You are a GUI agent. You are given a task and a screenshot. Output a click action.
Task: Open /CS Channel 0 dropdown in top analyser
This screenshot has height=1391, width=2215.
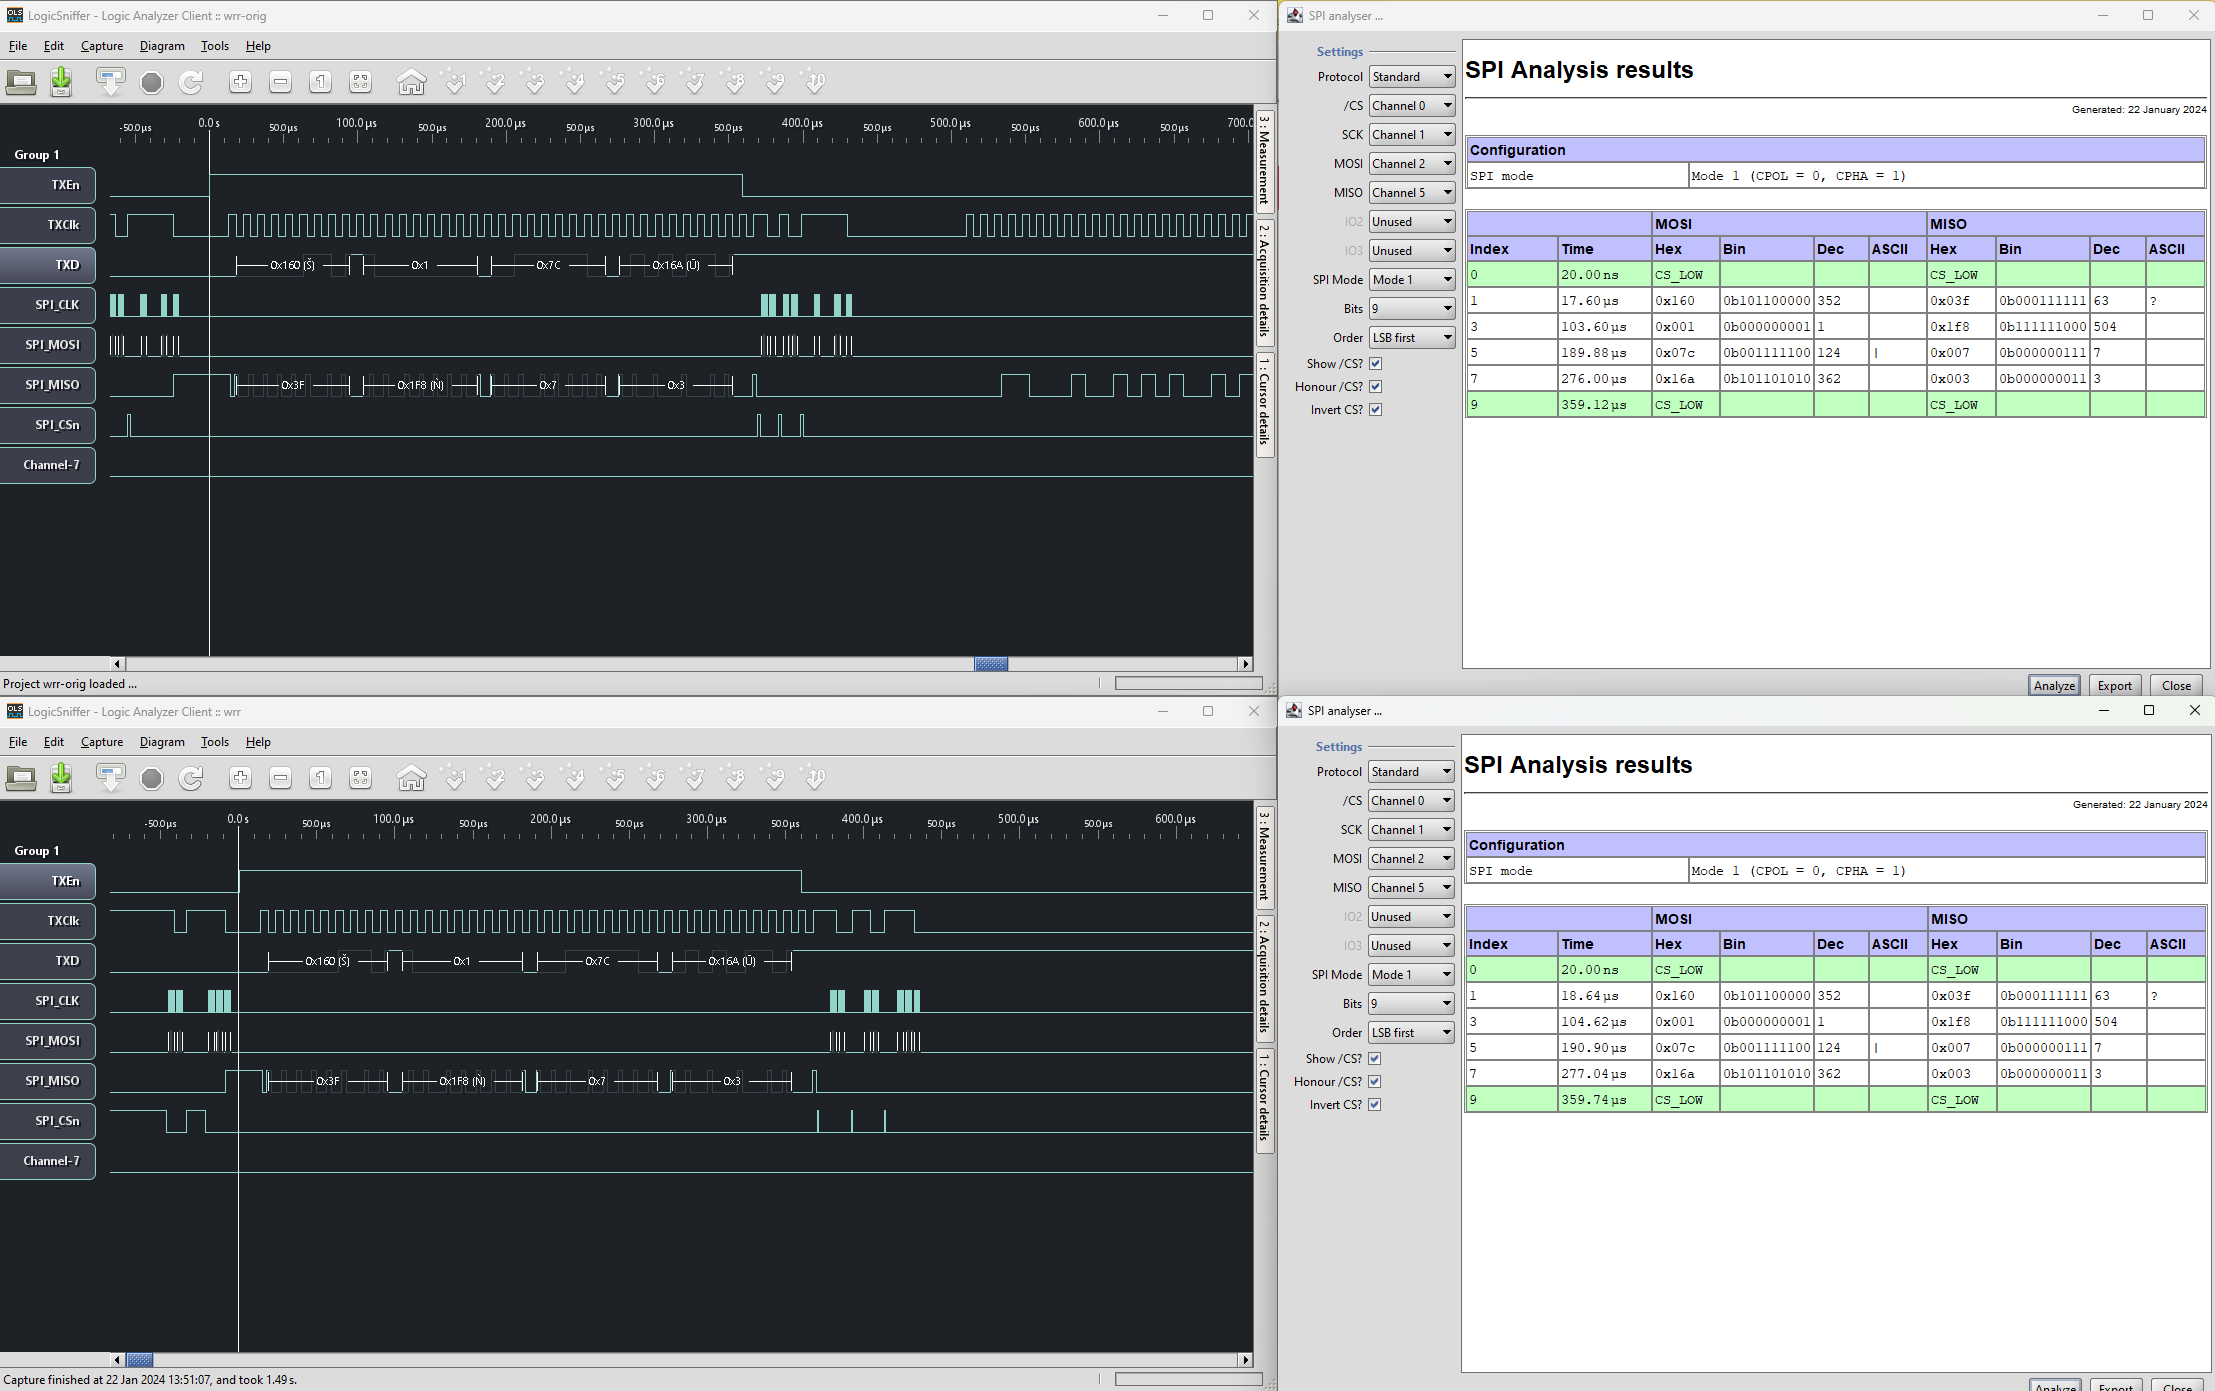(x=1412, y=106)
